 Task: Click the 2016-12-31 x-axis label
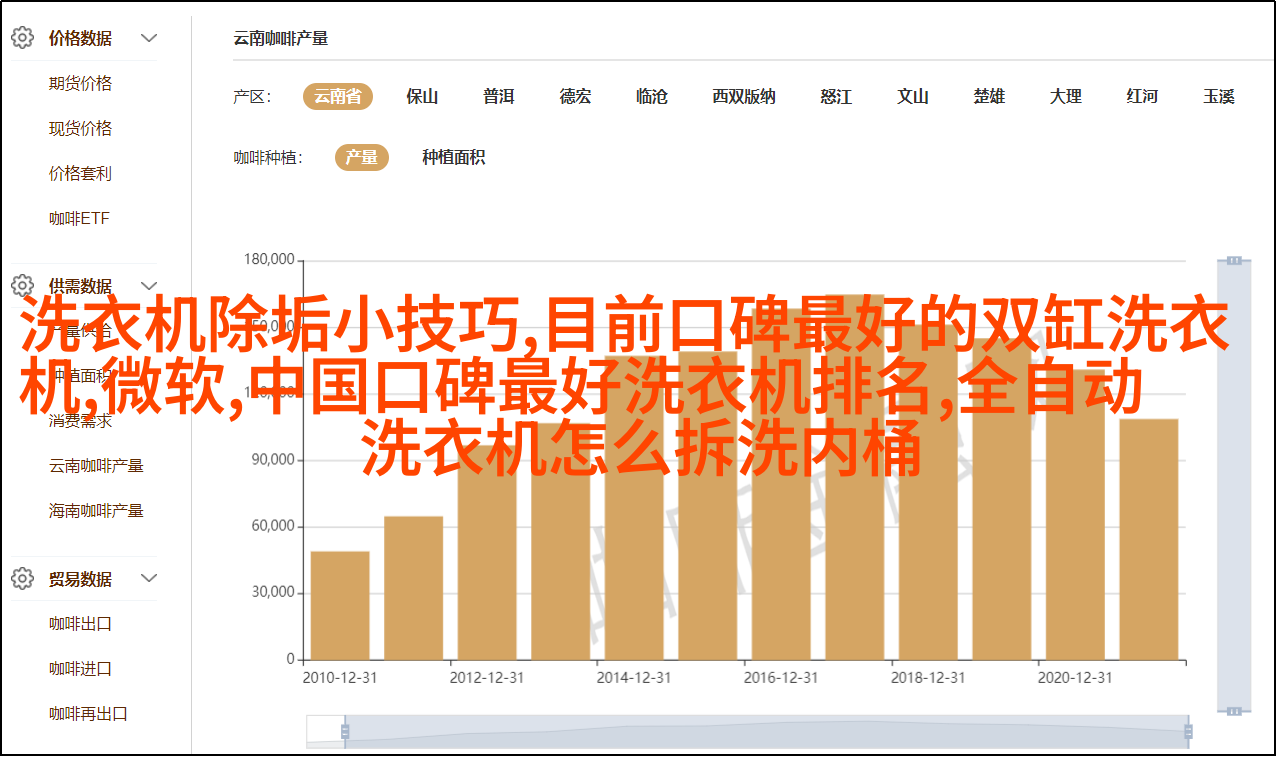coord(781,677)
